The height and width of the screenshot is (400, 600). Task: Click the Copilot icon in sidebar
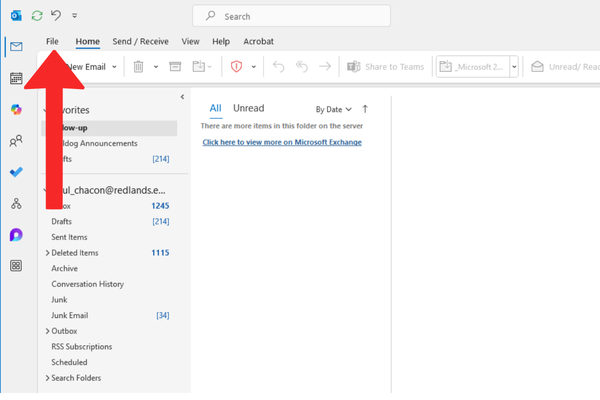[16, 109]
